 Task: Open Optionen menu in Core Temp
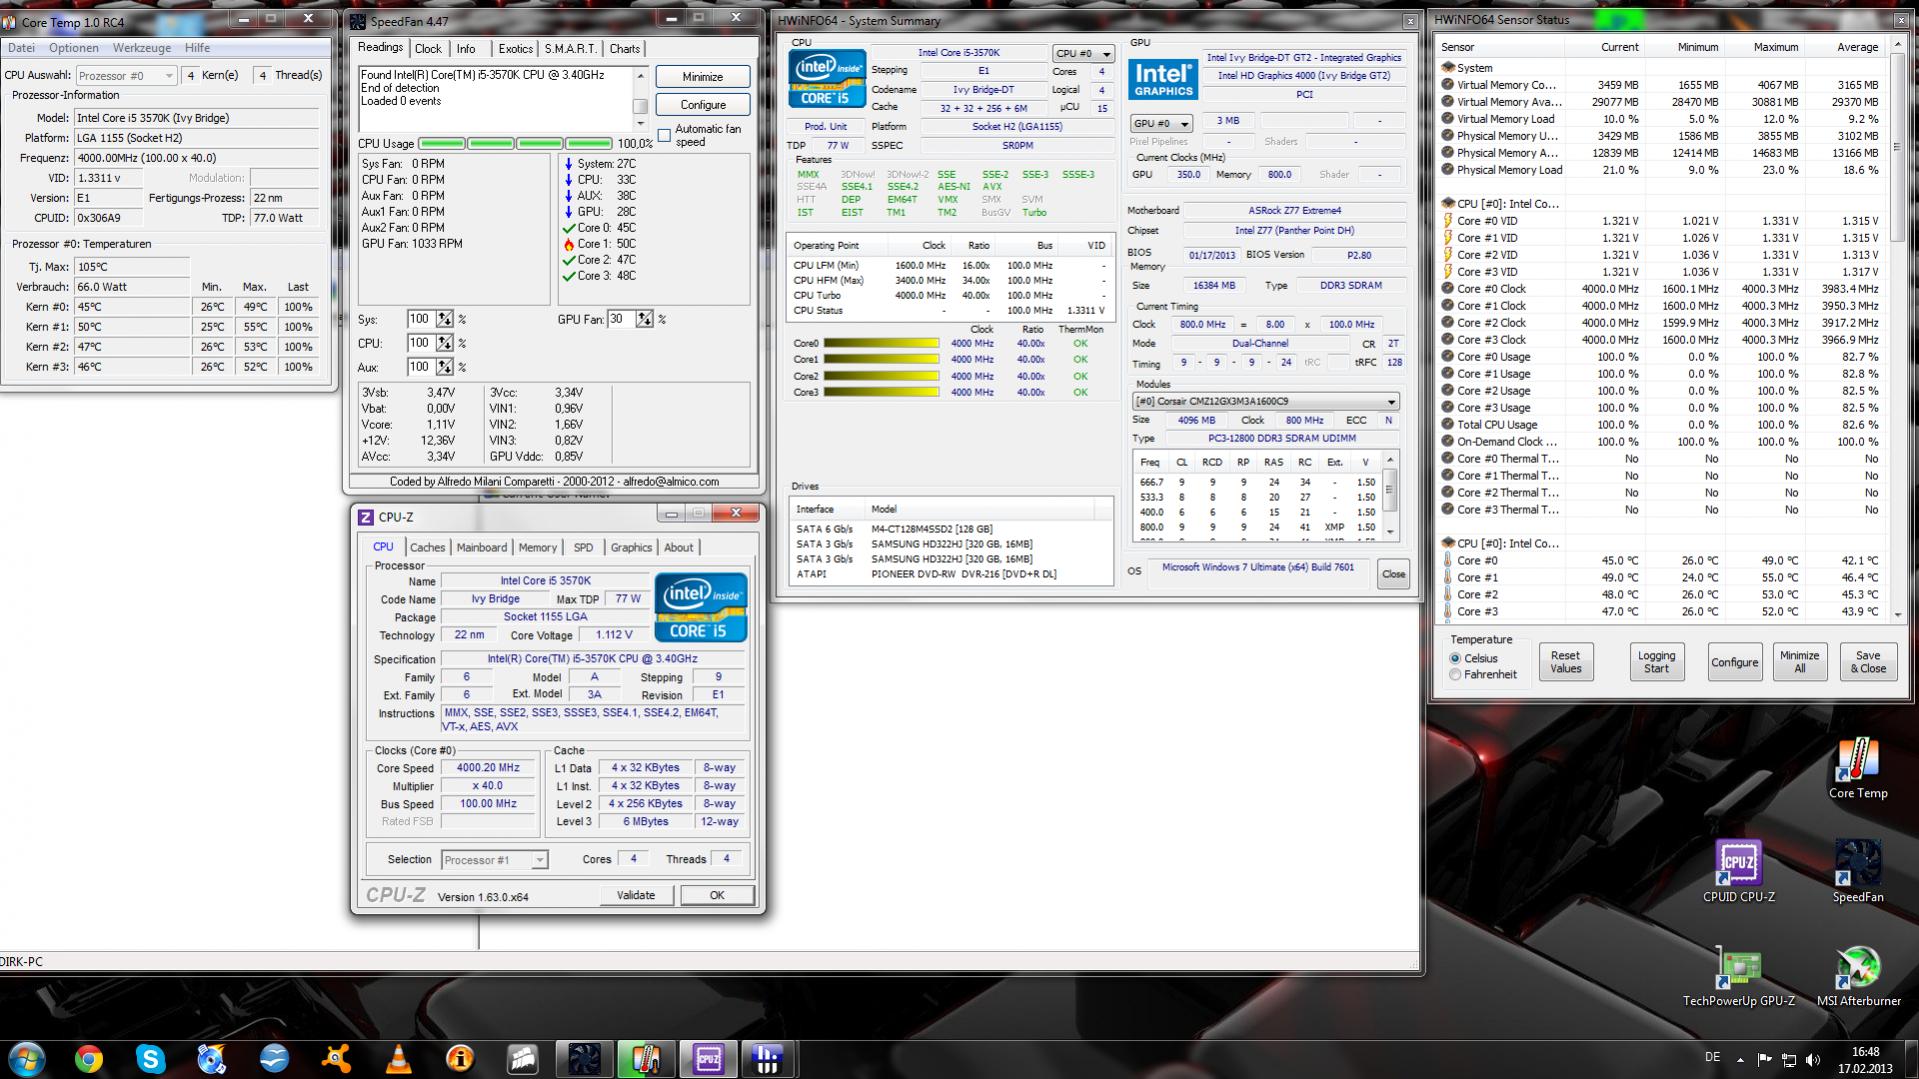(x=74, y=48)
